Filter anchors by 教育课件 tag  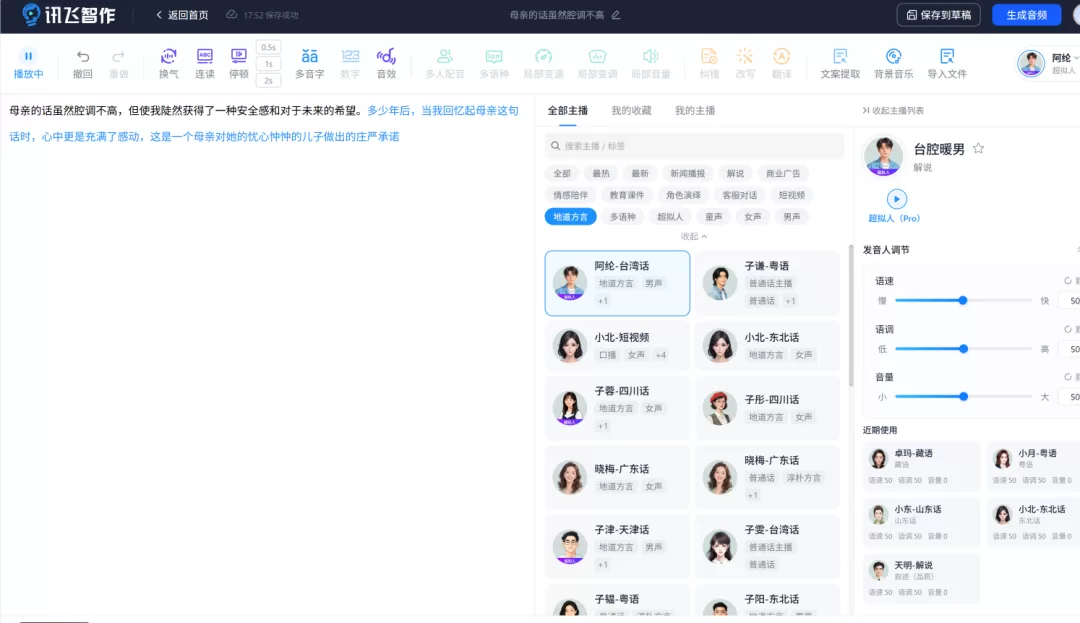click(627, 195)
